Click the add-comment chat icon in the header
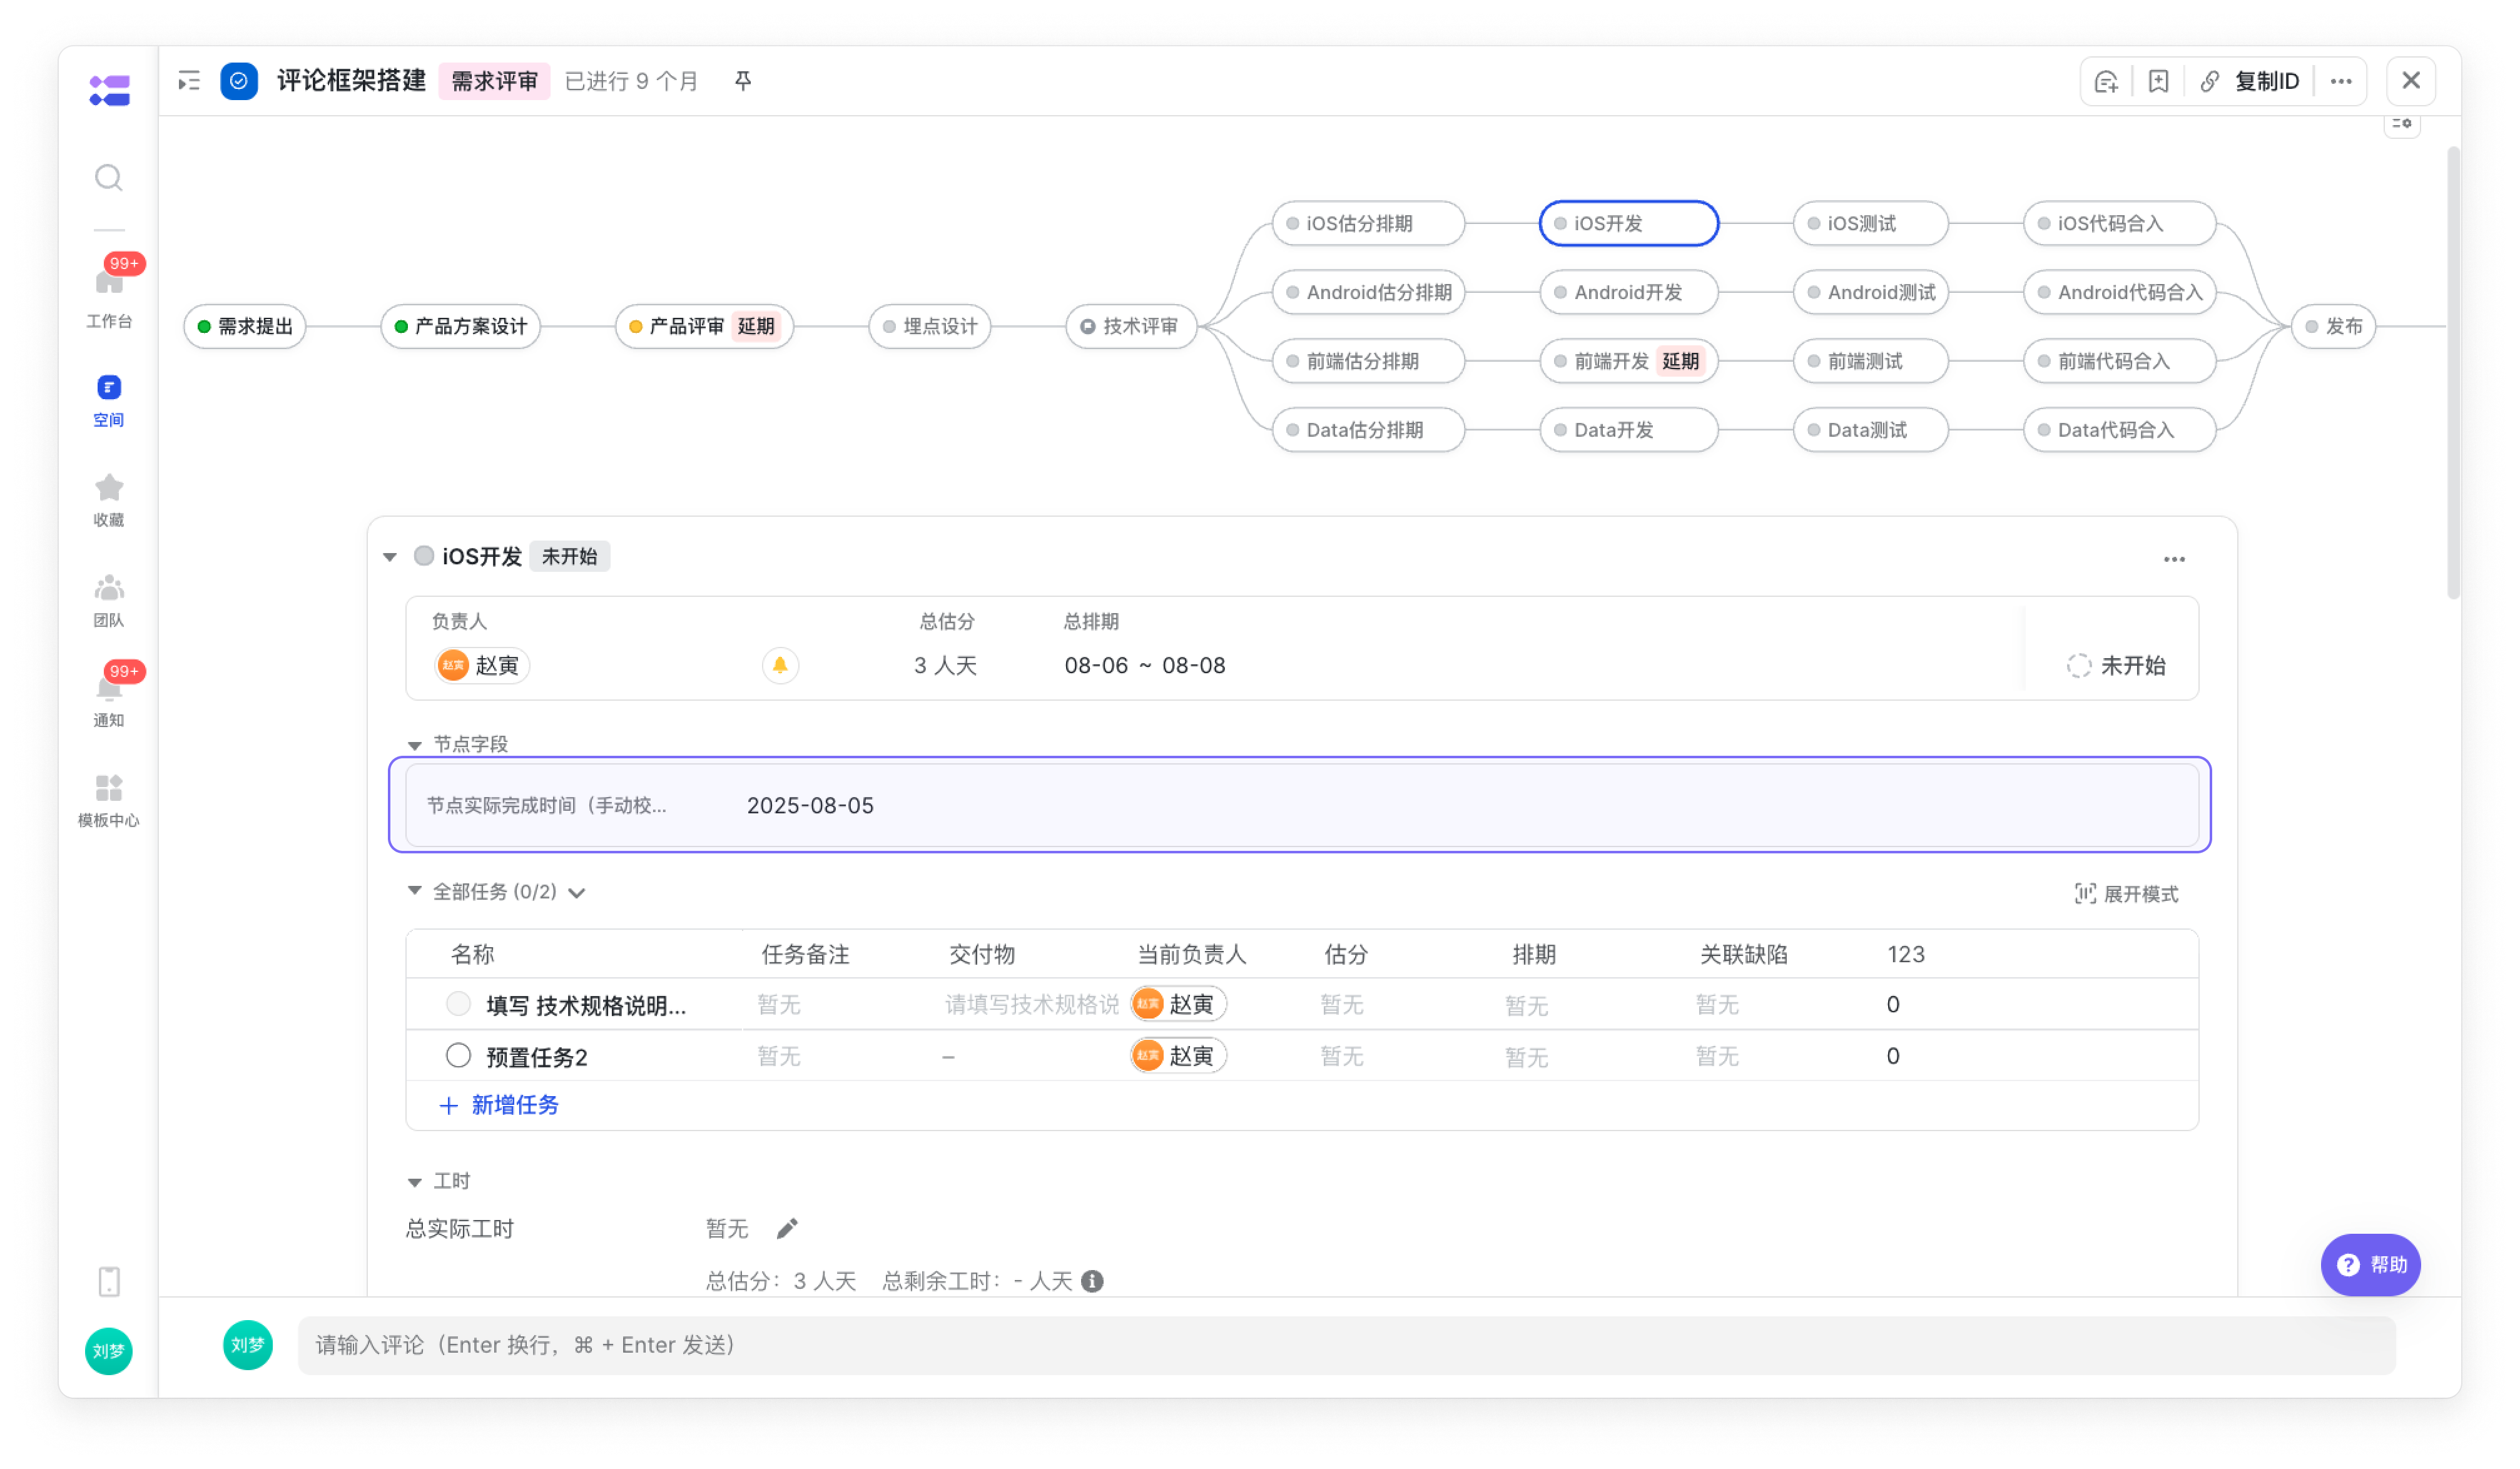The image size is (2520, 1469). tap(2106, 81)
